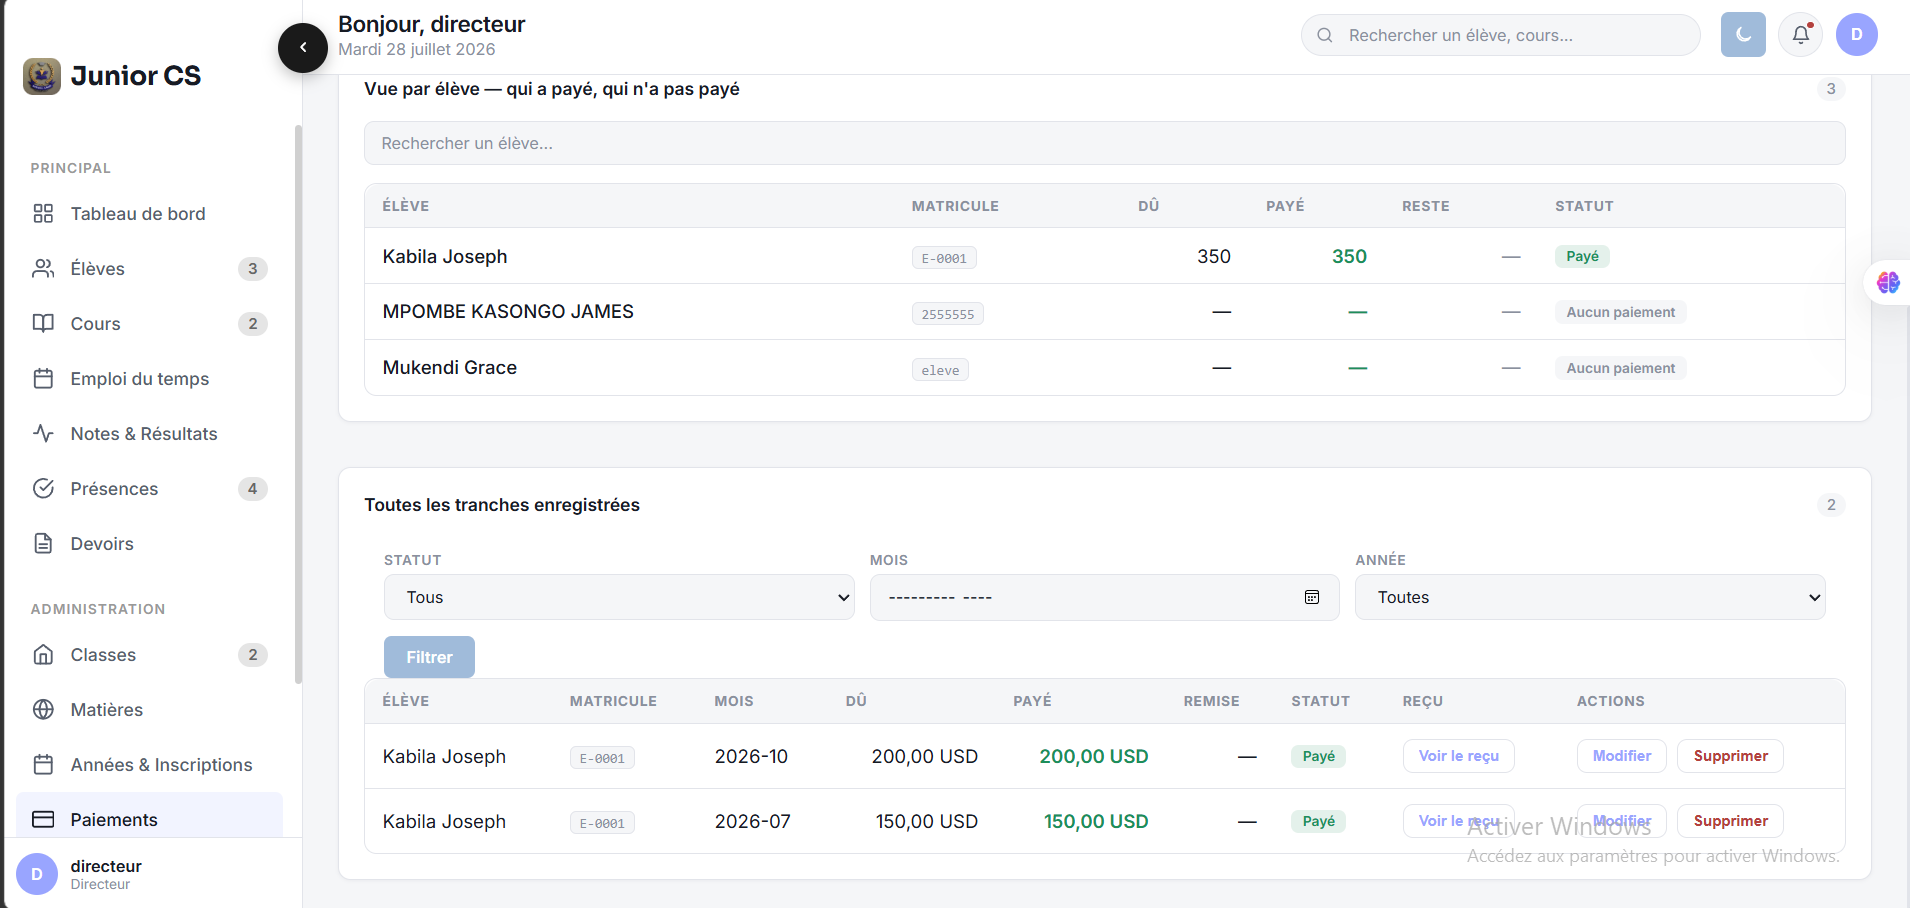Click the Paiements card icon
The image size is (1910, 908).
tap(43, 819)
